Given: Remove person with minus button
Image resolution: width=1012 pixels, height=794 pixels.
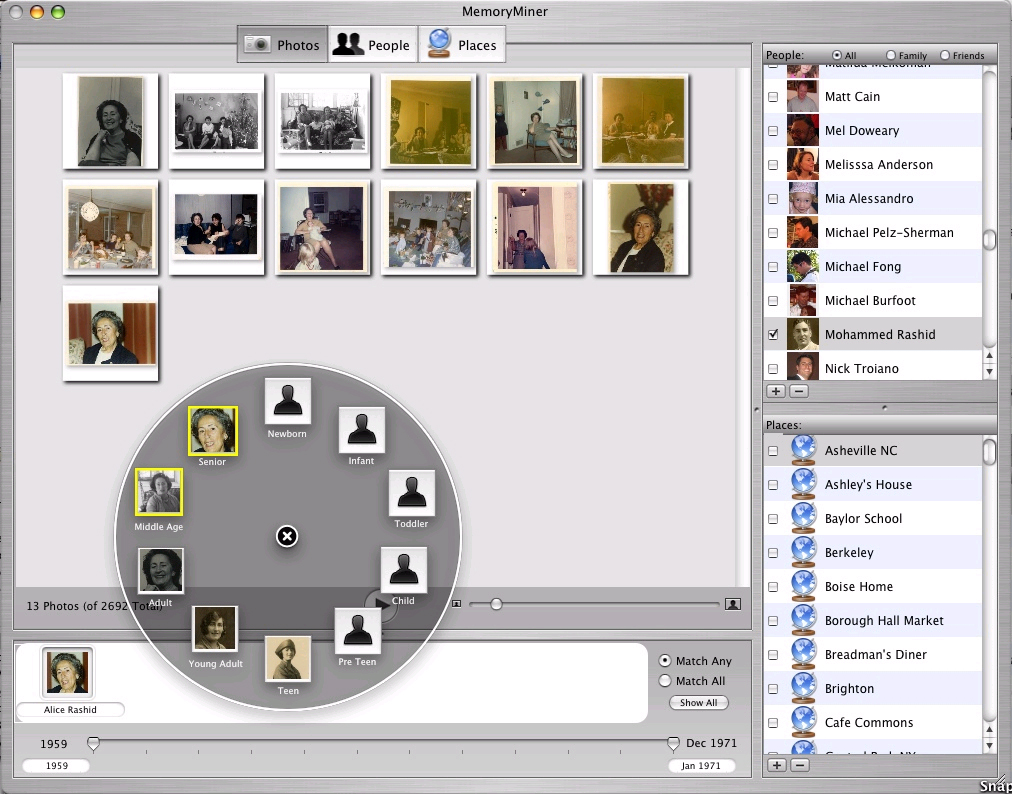Looking at the screenshot, I should click(799, 391).
